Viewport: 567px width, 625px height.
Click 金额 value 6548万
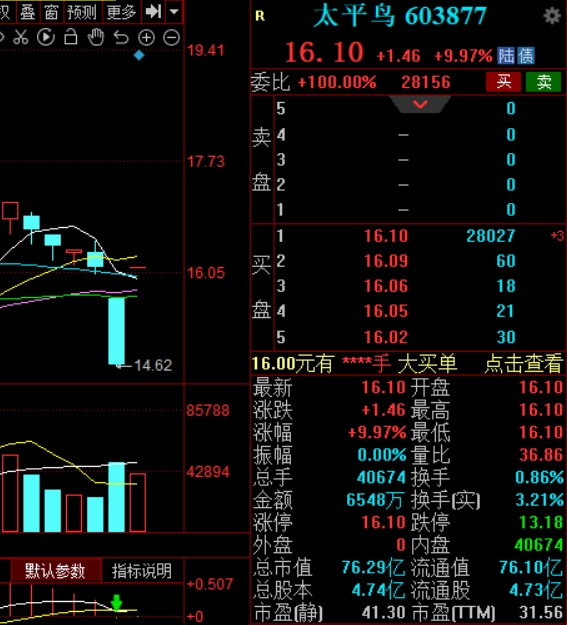point(376,500)
